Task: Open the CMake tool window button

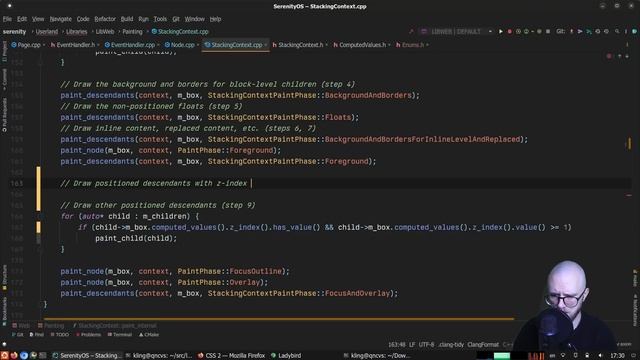Action: pos(149,335)
